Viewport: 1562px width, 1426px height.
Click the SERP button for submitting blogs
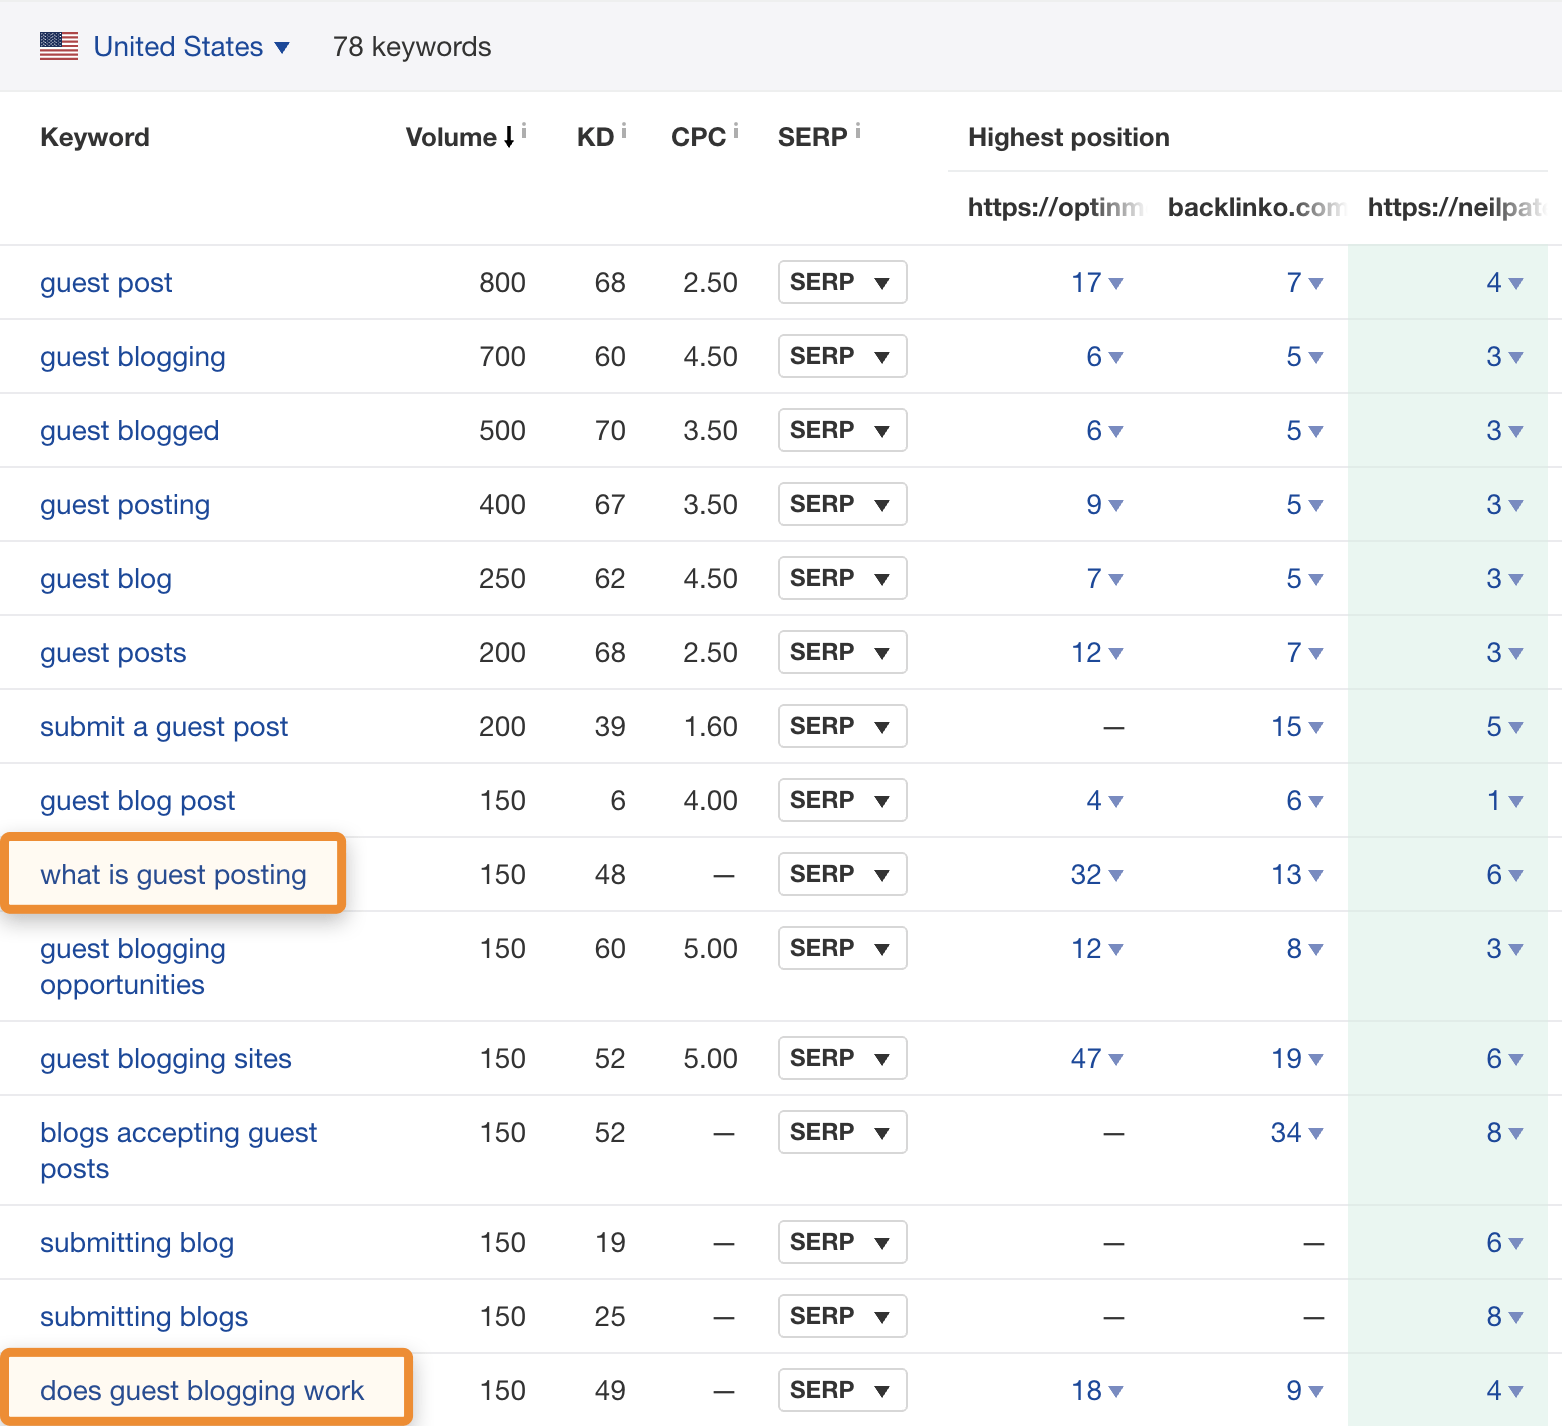[842, 1316]
